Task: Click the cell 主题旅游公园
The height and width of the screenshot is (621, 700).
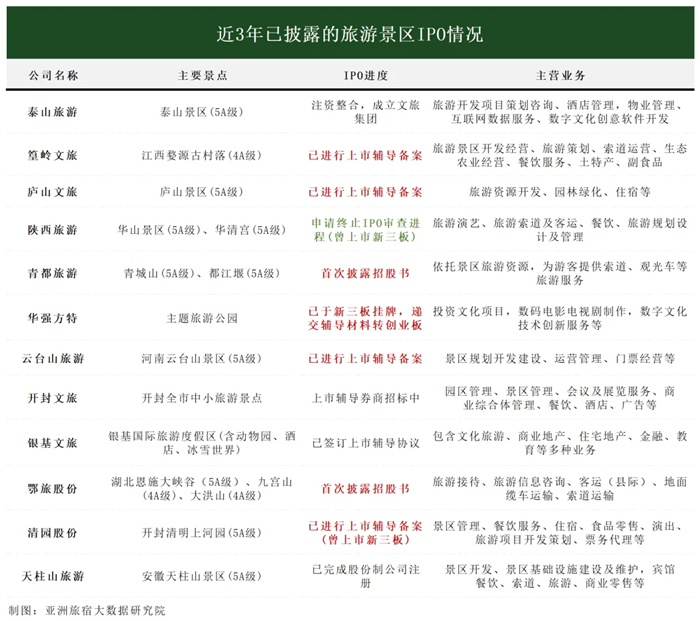Action: pos(202,318)
